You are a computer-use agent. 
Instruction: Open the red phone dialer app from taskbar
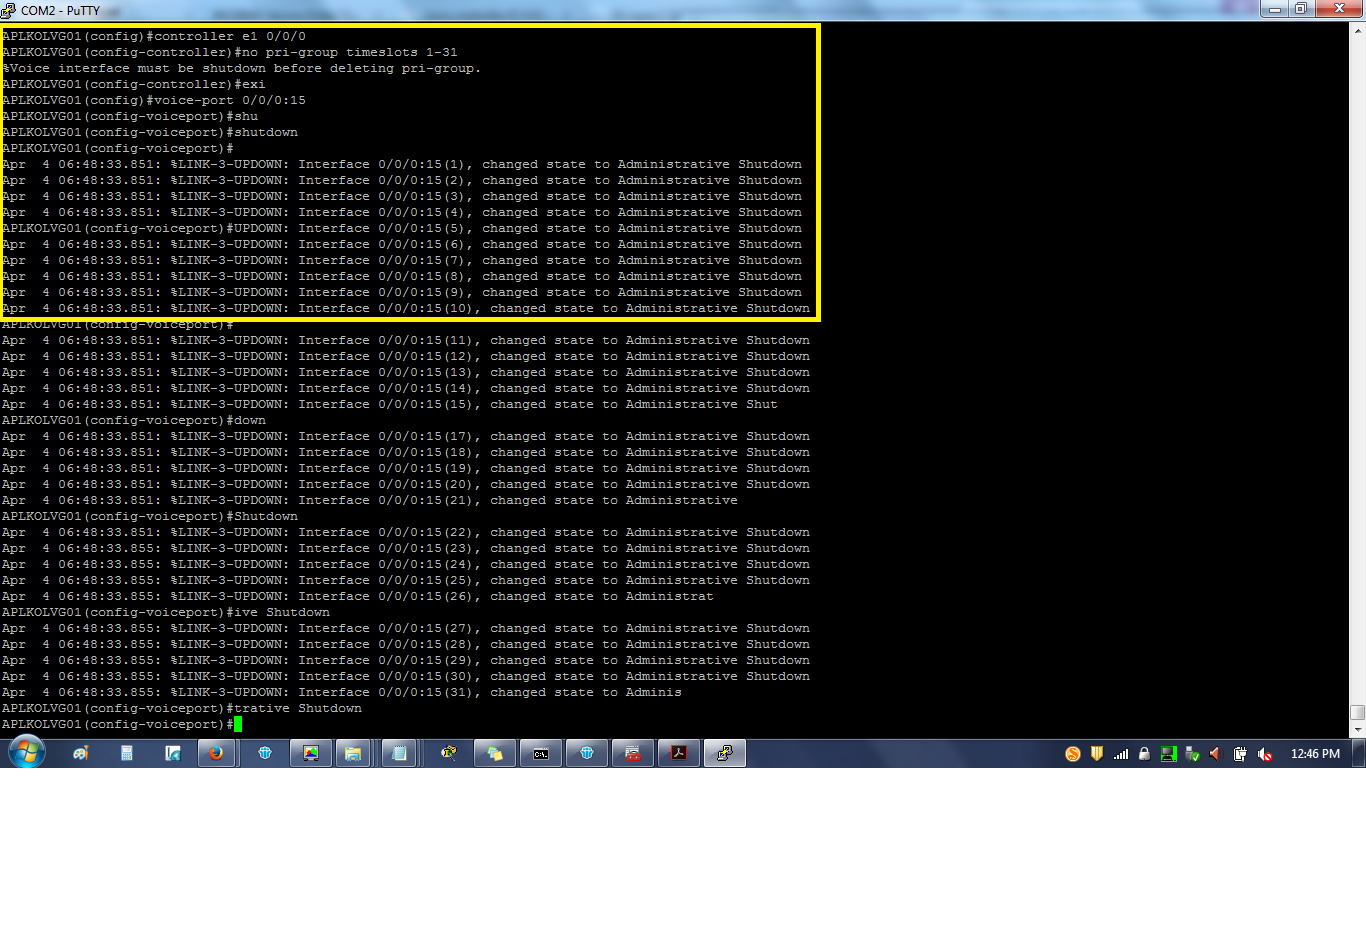click(632, 753)
